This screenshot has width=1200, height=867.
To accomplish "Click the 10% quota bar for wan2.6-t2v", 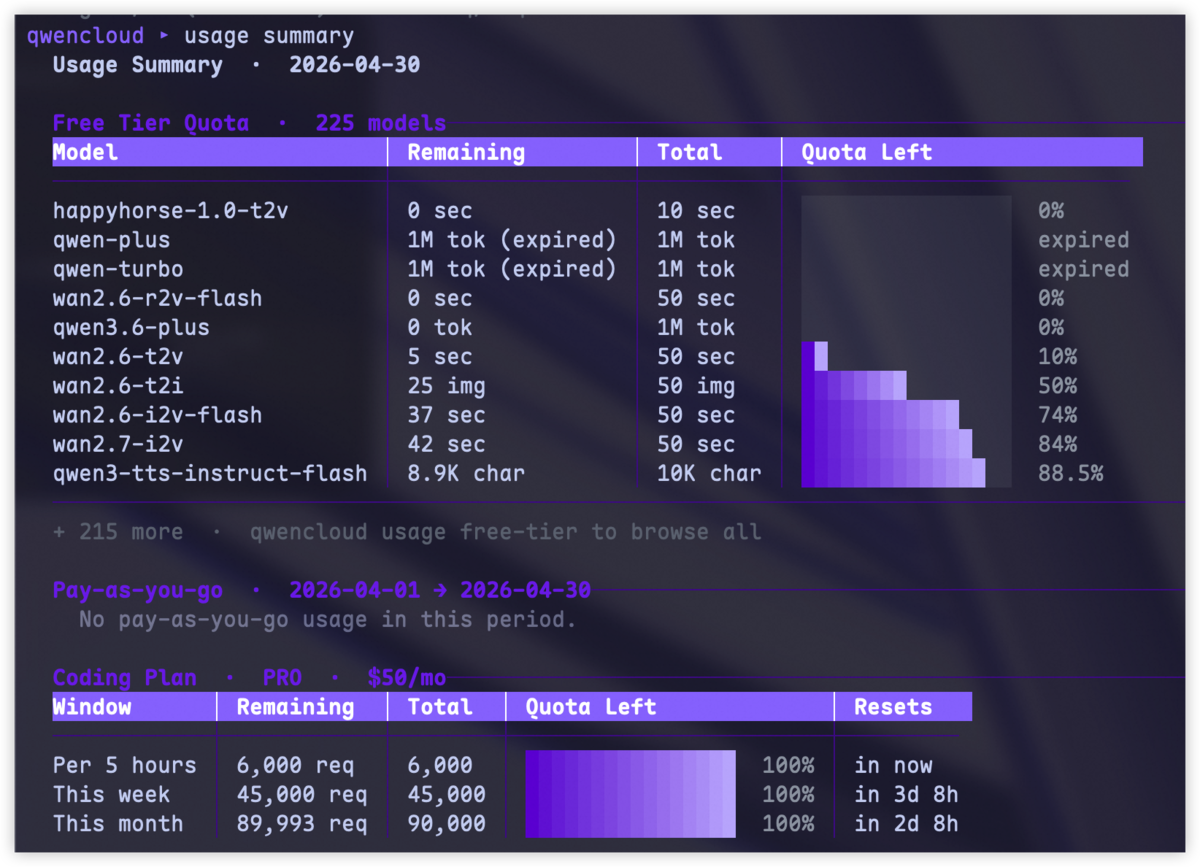I will (815, 357).
